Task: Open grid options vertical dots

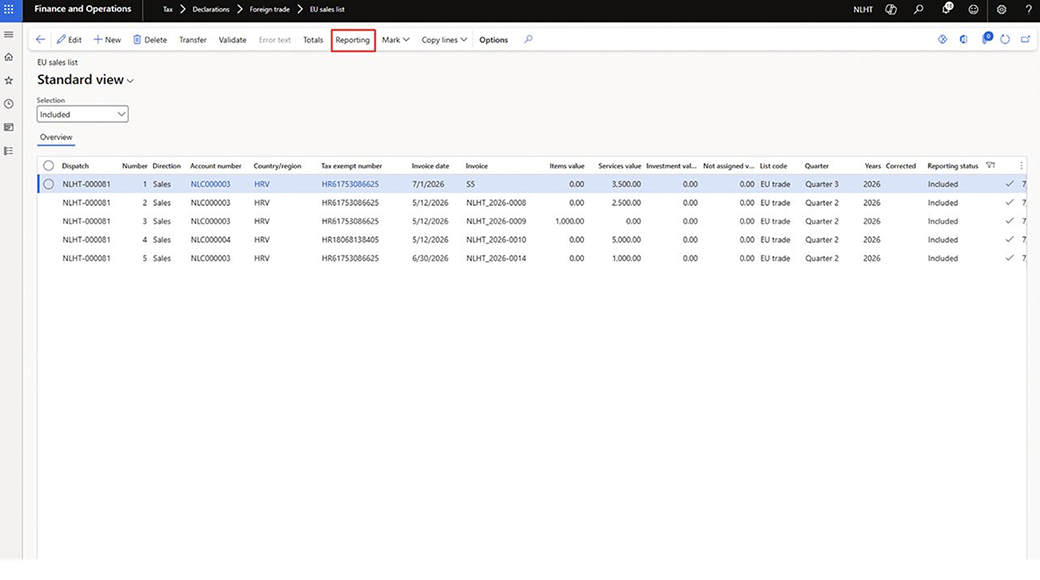Action: (x=1021, y=166)
